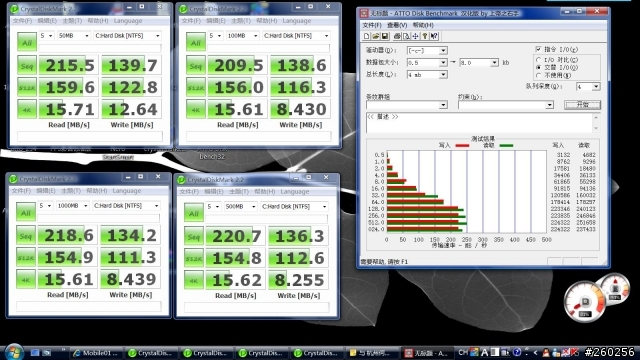The image size is (640, 360).
Task: Click the 8.430 4K write result
Action: click(300, 109)
